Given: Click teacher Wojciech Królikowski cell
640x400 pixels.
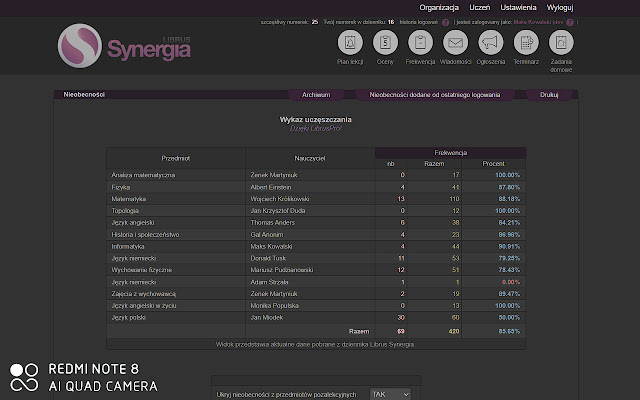Looking at the screenshot, I should [310, 199].
